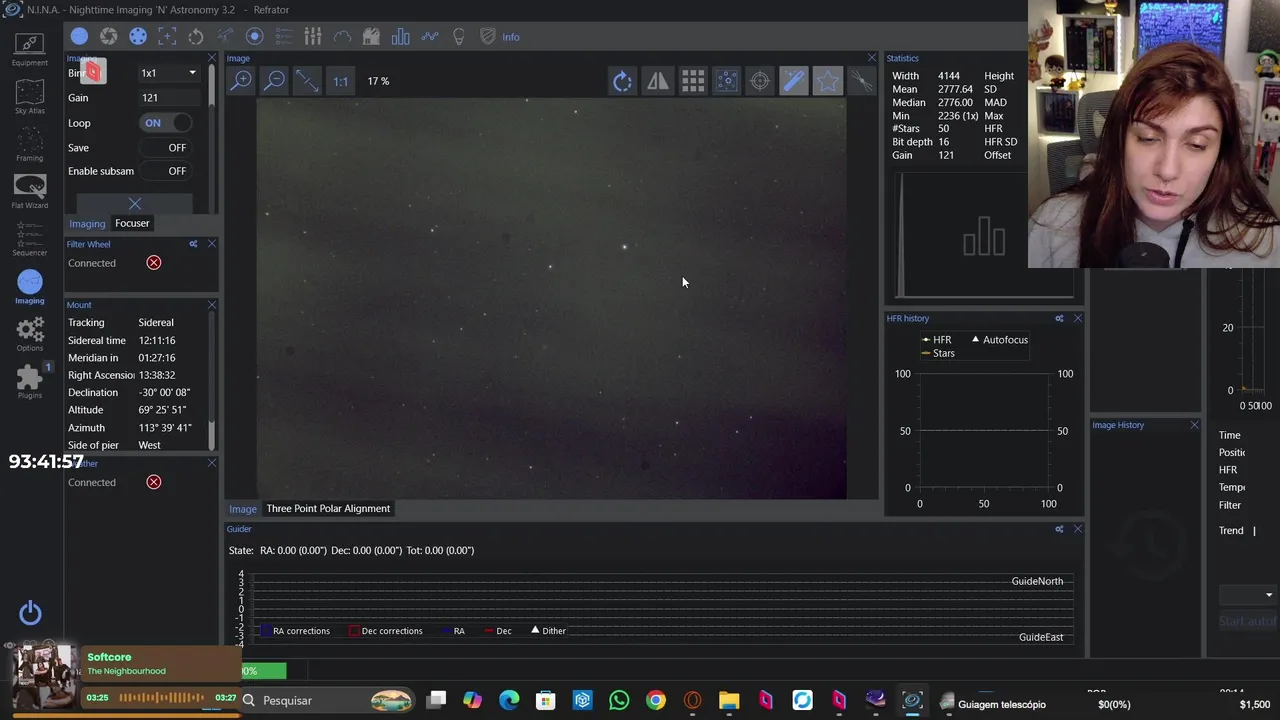Open the Flat Wizard
1280x720 pixels.
(29, 192)
